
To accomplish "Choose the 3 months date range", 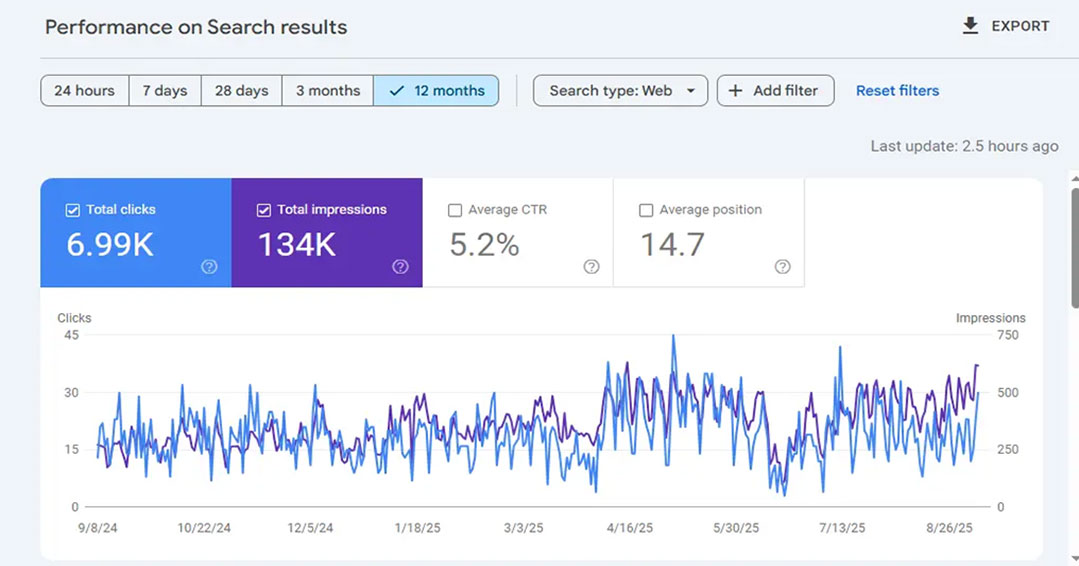I will coord(328,91).
